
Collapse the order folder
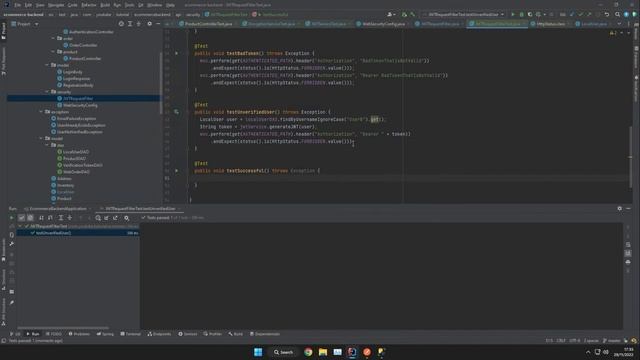click(53, 38)
